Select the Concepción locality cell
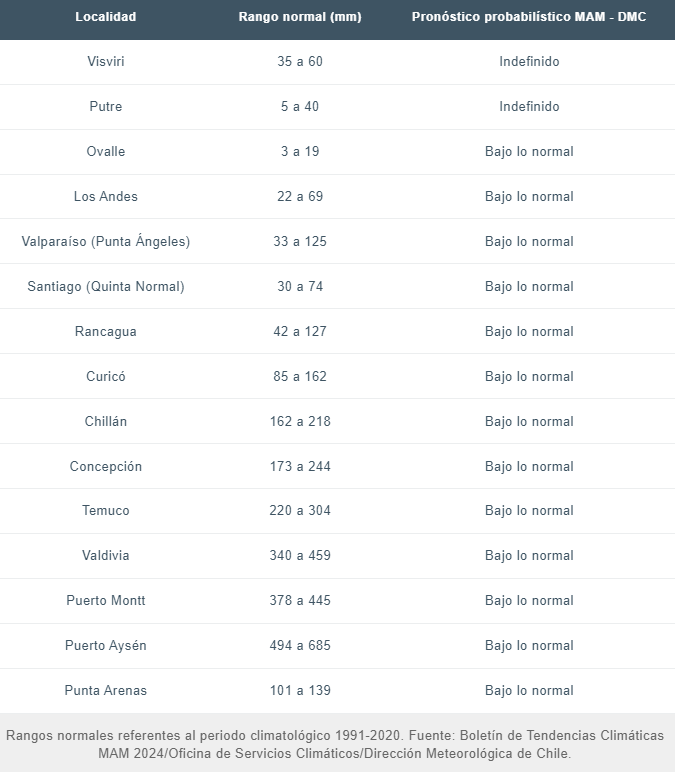Image resolution: width=675 pixels, height=772 pixels. pyautogui.click(x=105, y=466)
